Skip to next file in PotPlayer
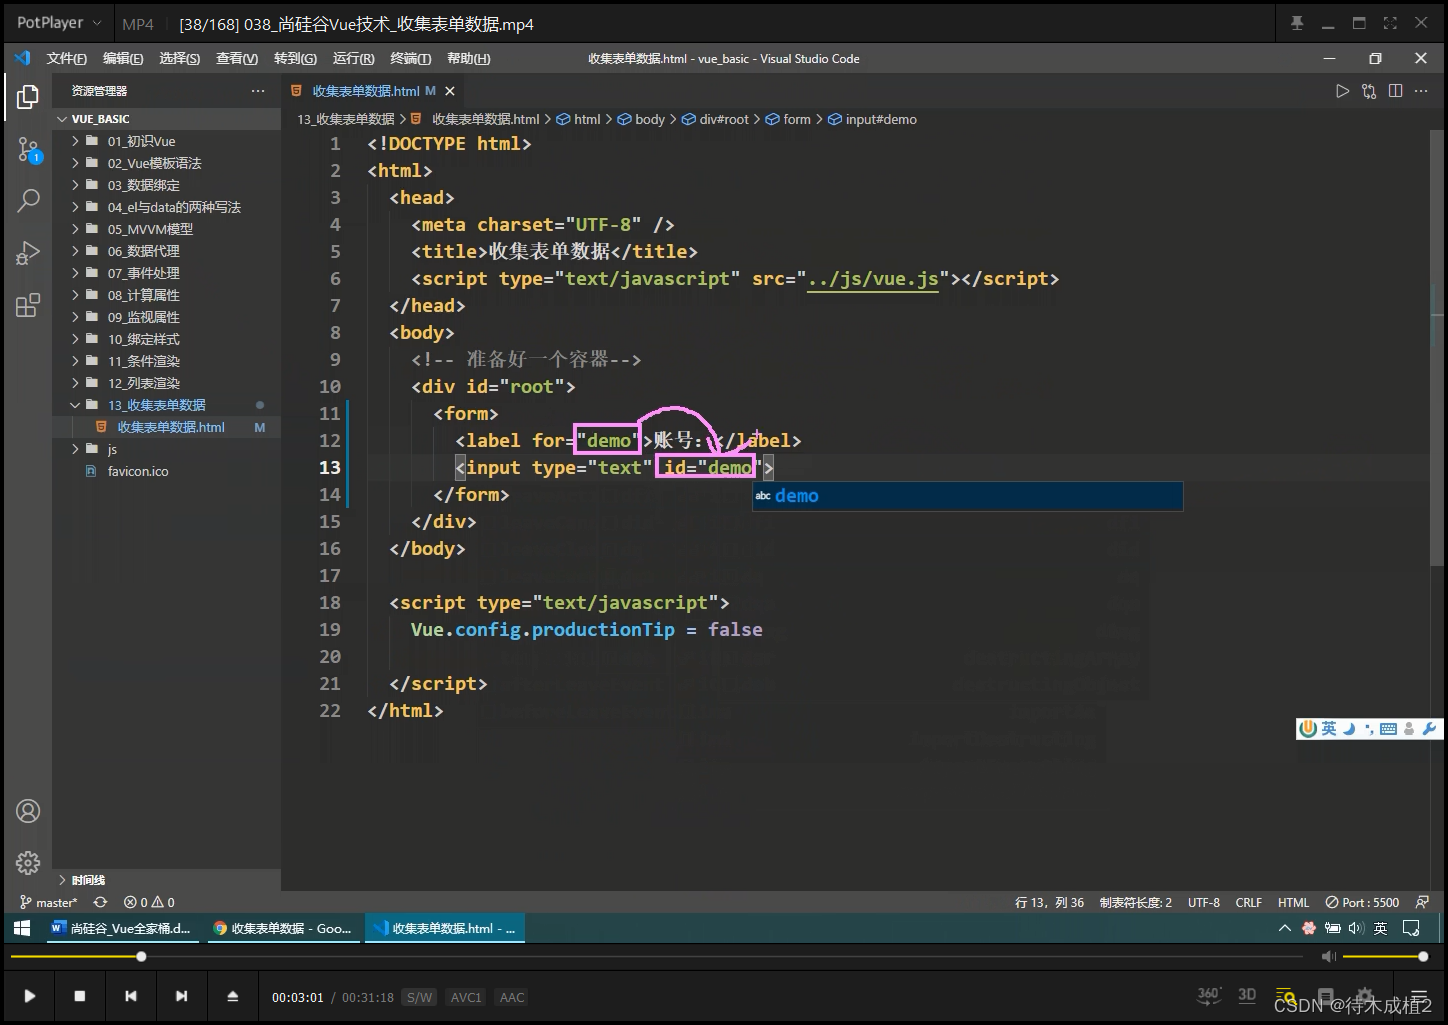The height and width of the screenshot is (1025, 1448). tap(181, 996)
